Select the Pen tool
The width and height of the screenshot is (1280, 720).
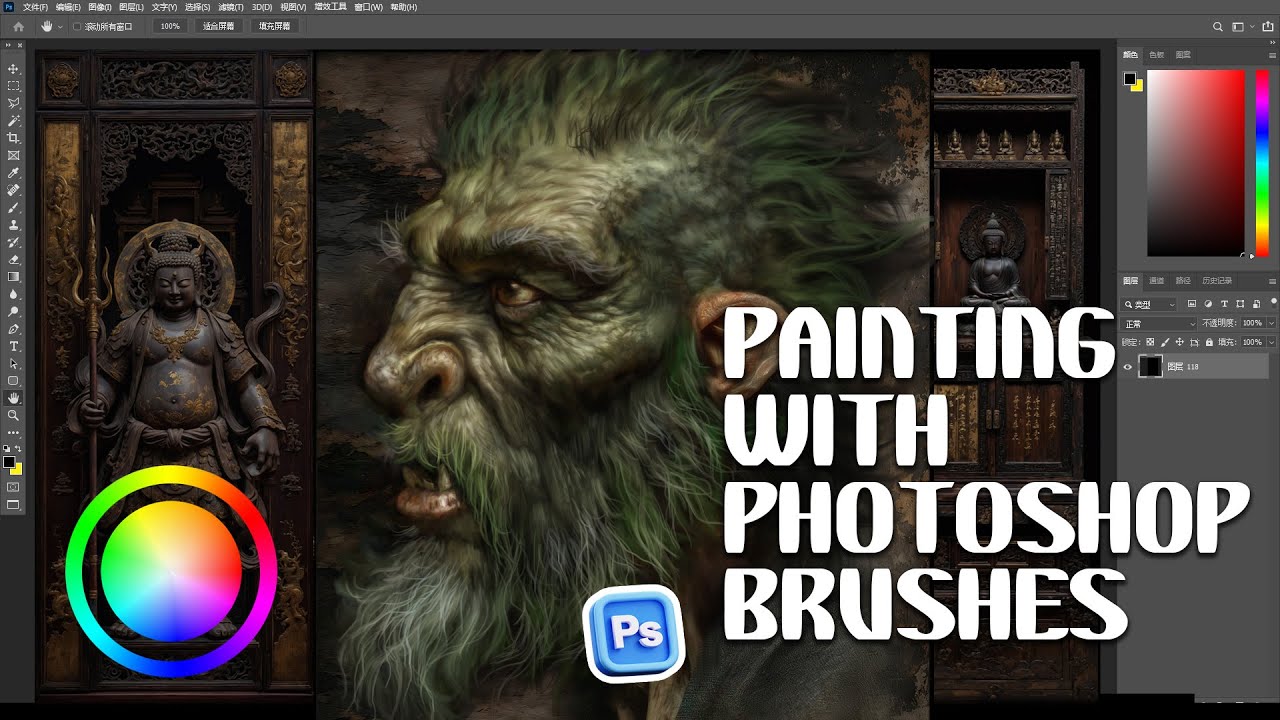pos(13,329)
